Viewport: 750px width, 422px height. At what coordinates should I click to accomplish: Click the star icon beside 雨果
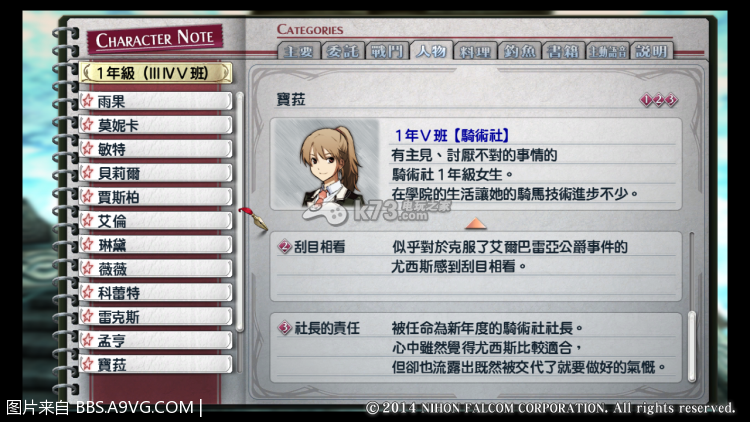(x=88, y=101)
